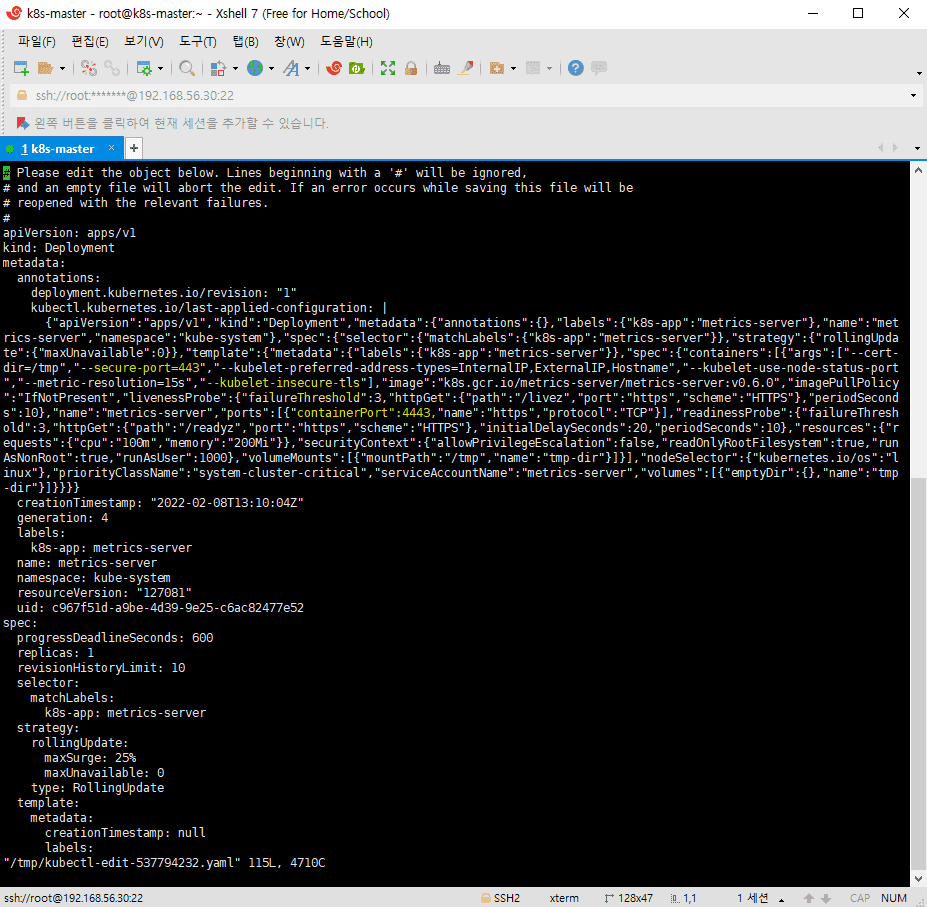The width and height of the screenshot is (927, 907).
Task: Click the grayed reconnect link icon
Action: pos(112,68)
